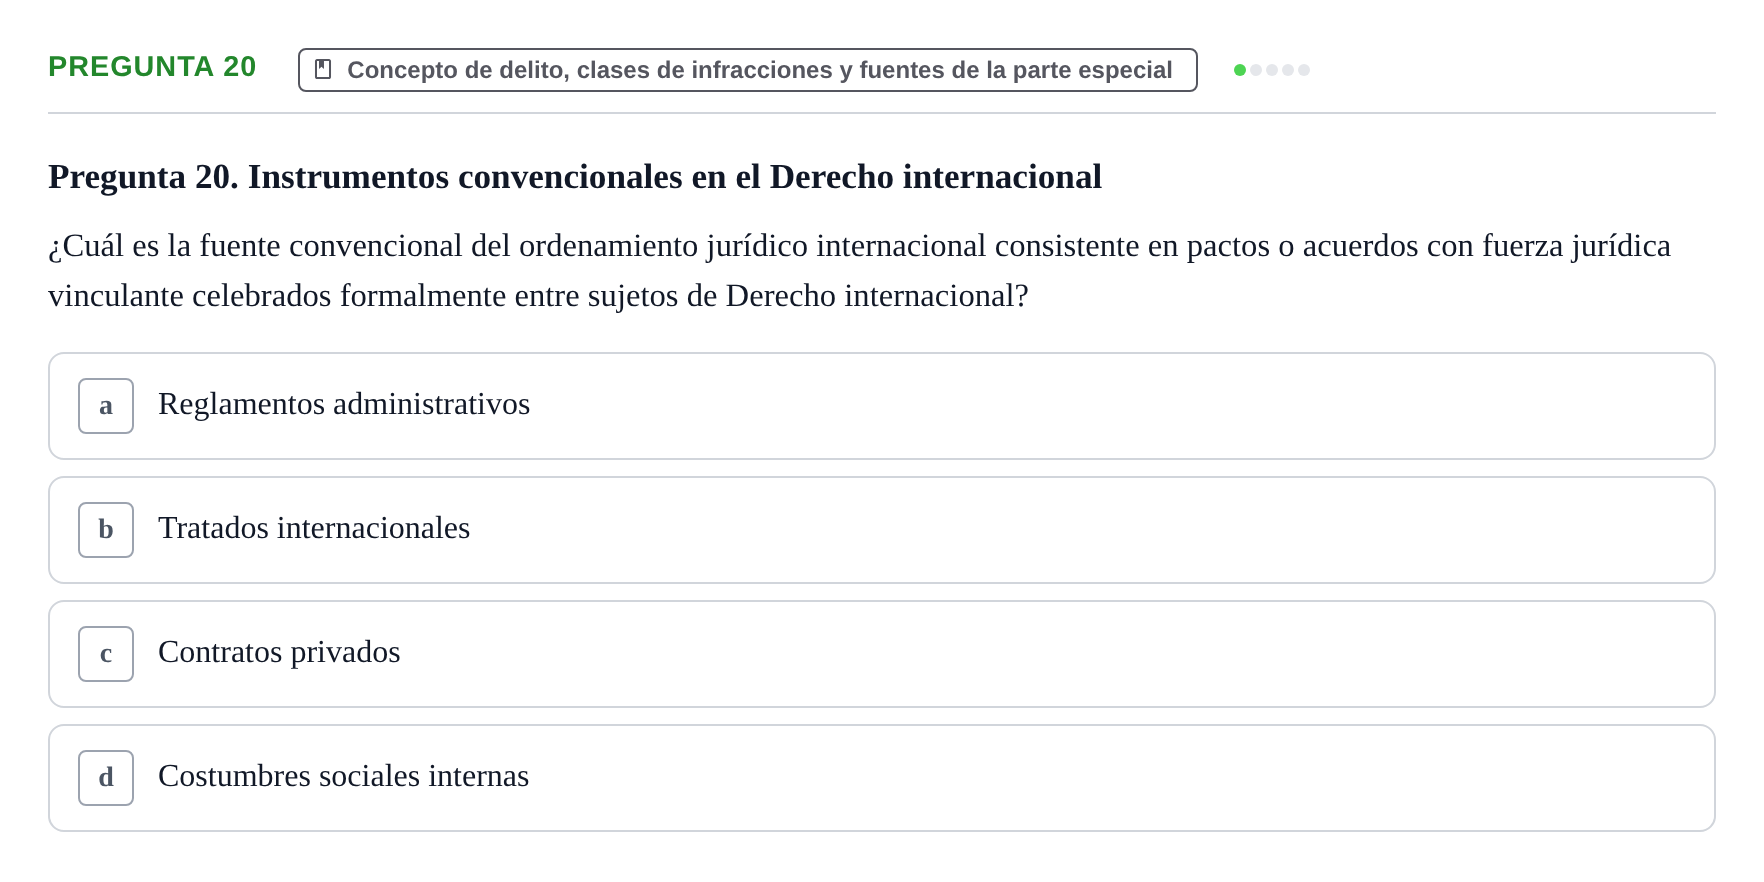
Task: Select answer letter box 'd'
Action: pos(106,778)
